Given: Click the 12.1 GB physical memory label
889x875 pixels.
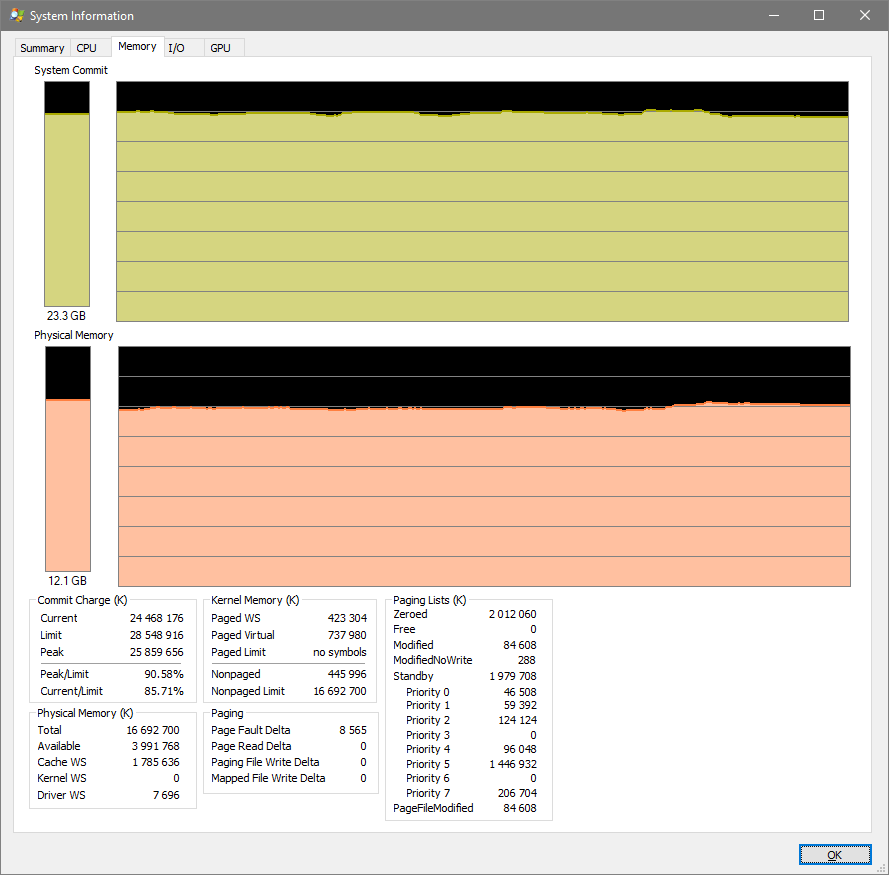Looking at the screenshot, I should pos(67,581).
